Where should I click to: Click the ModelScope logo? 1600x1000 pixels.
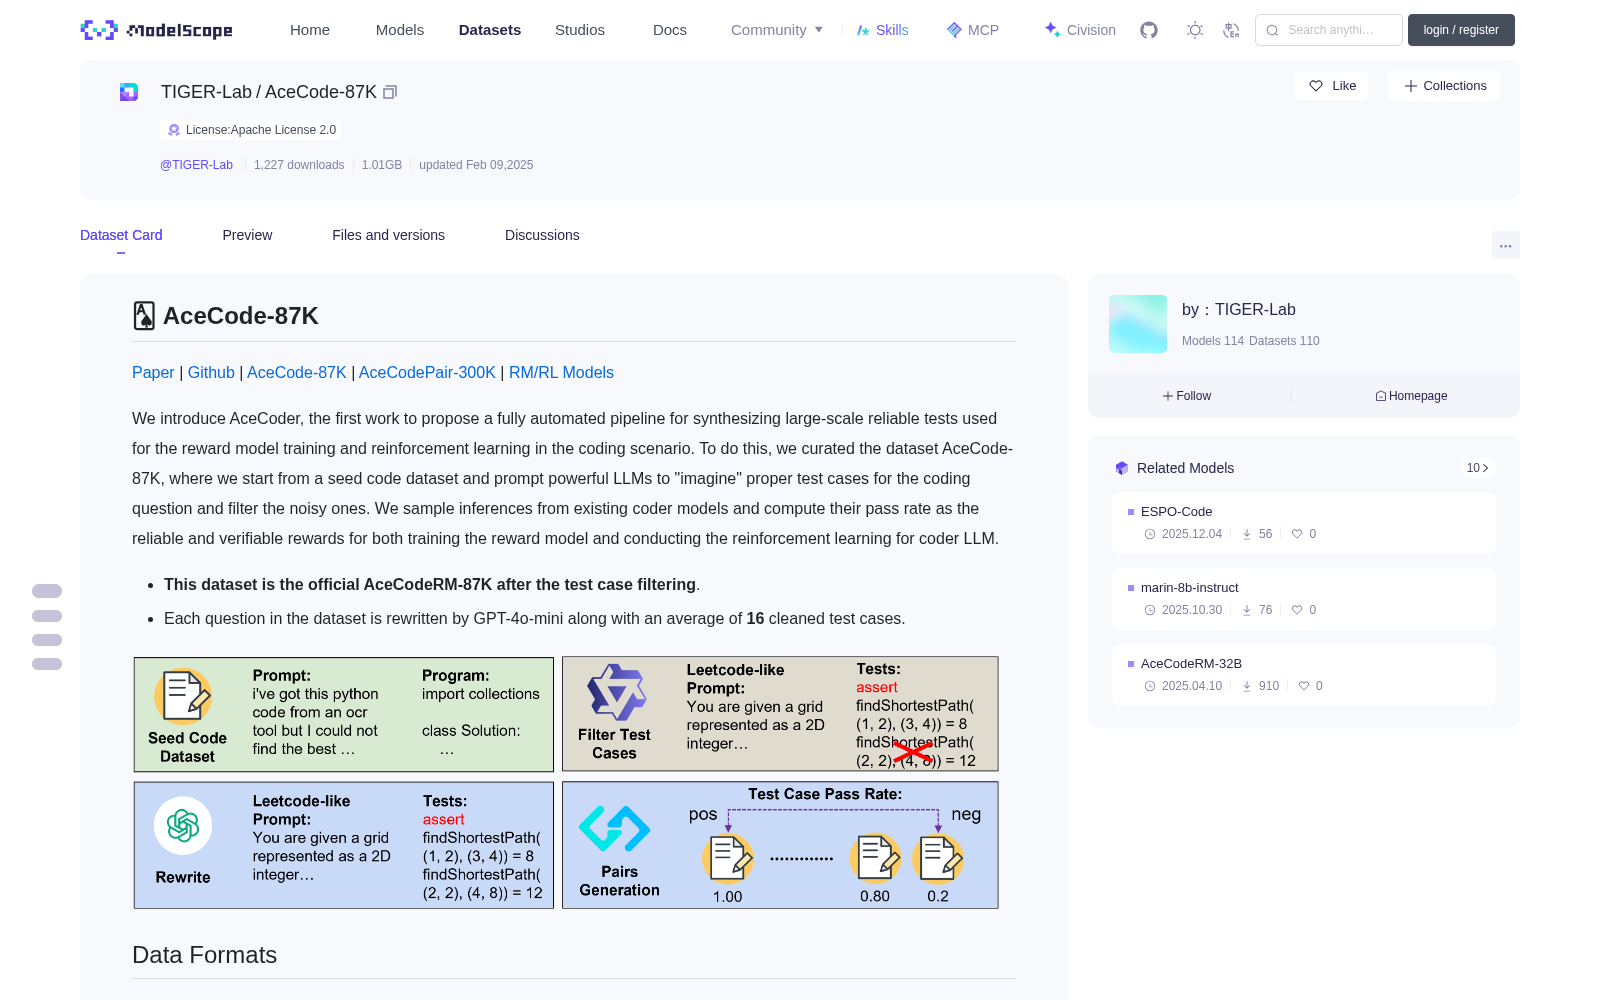tap(156, 30)
